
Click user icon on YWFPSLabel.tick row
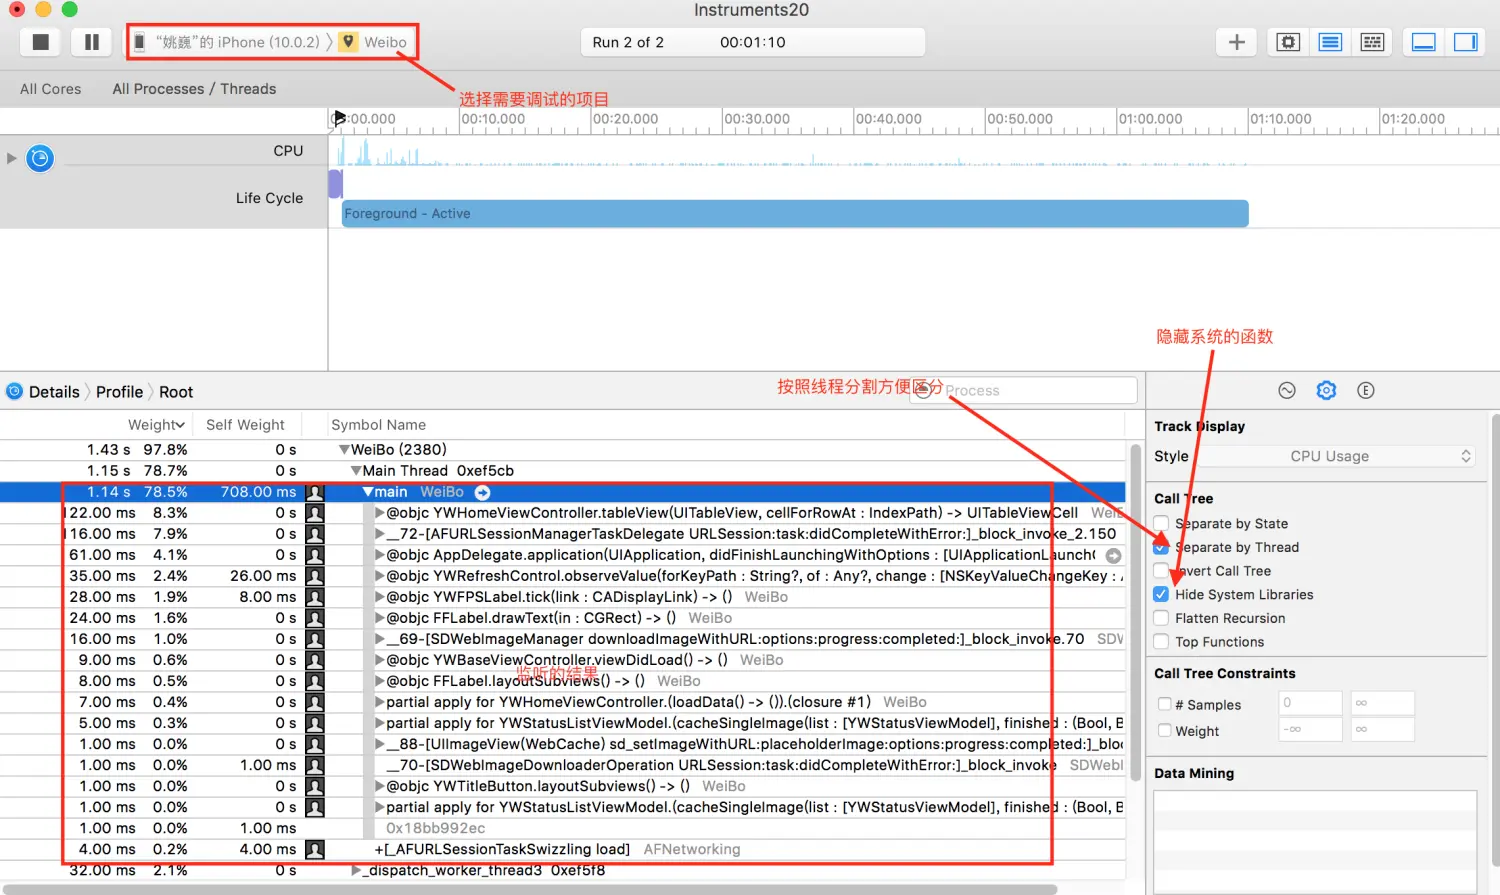(315, 597)
